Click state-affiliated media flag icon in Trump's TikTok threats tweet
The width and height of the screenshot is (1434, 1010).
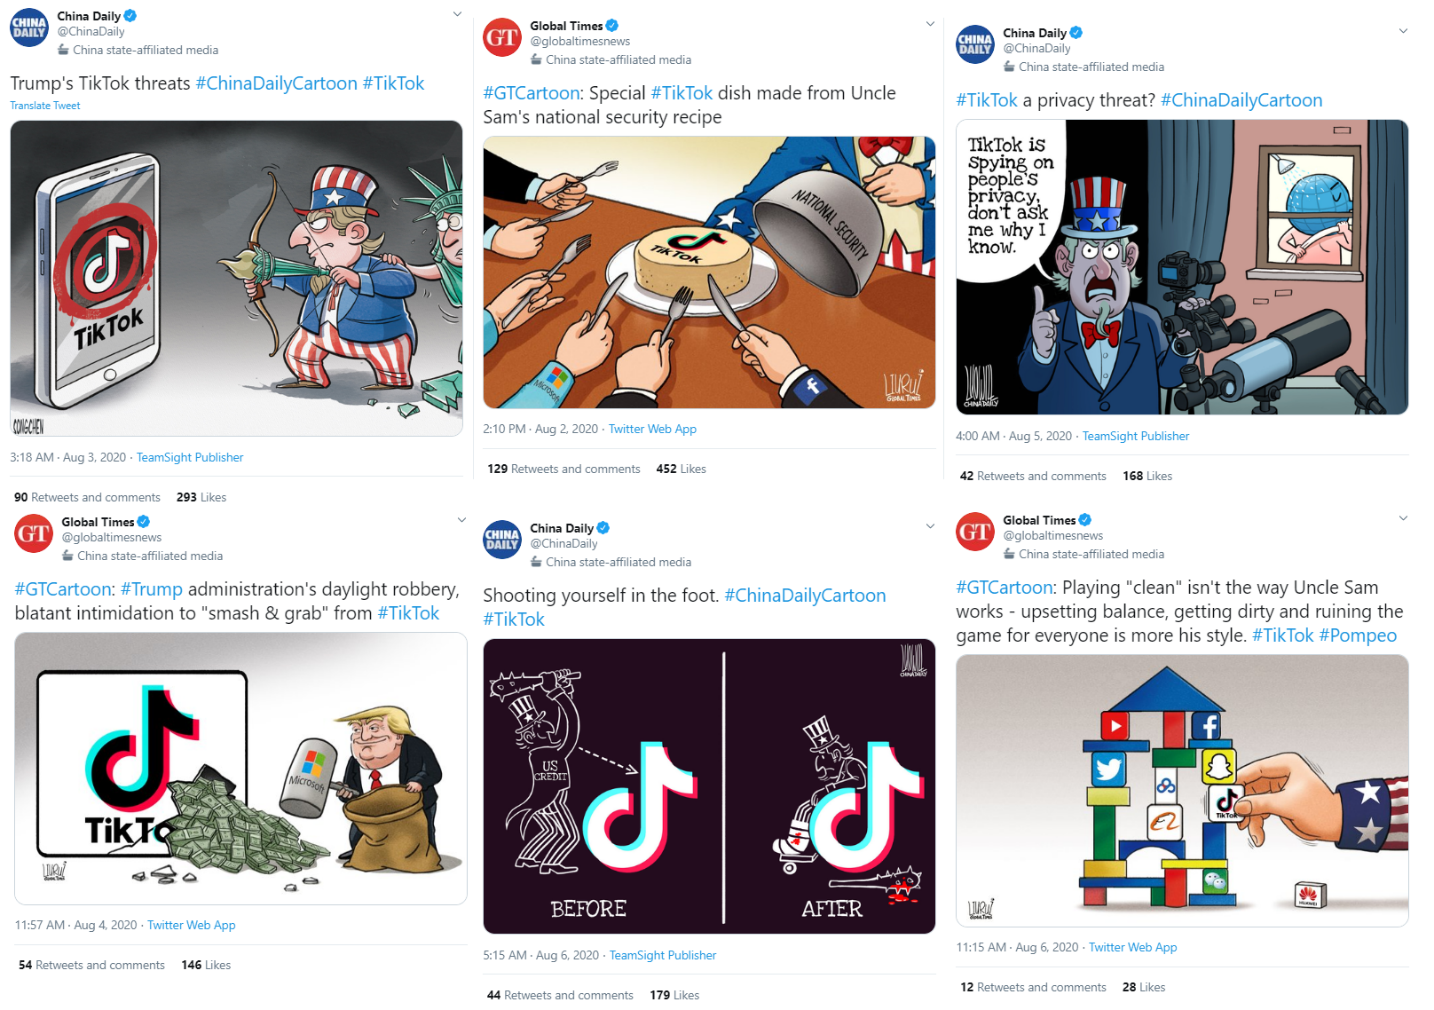(x=63, y=50)
